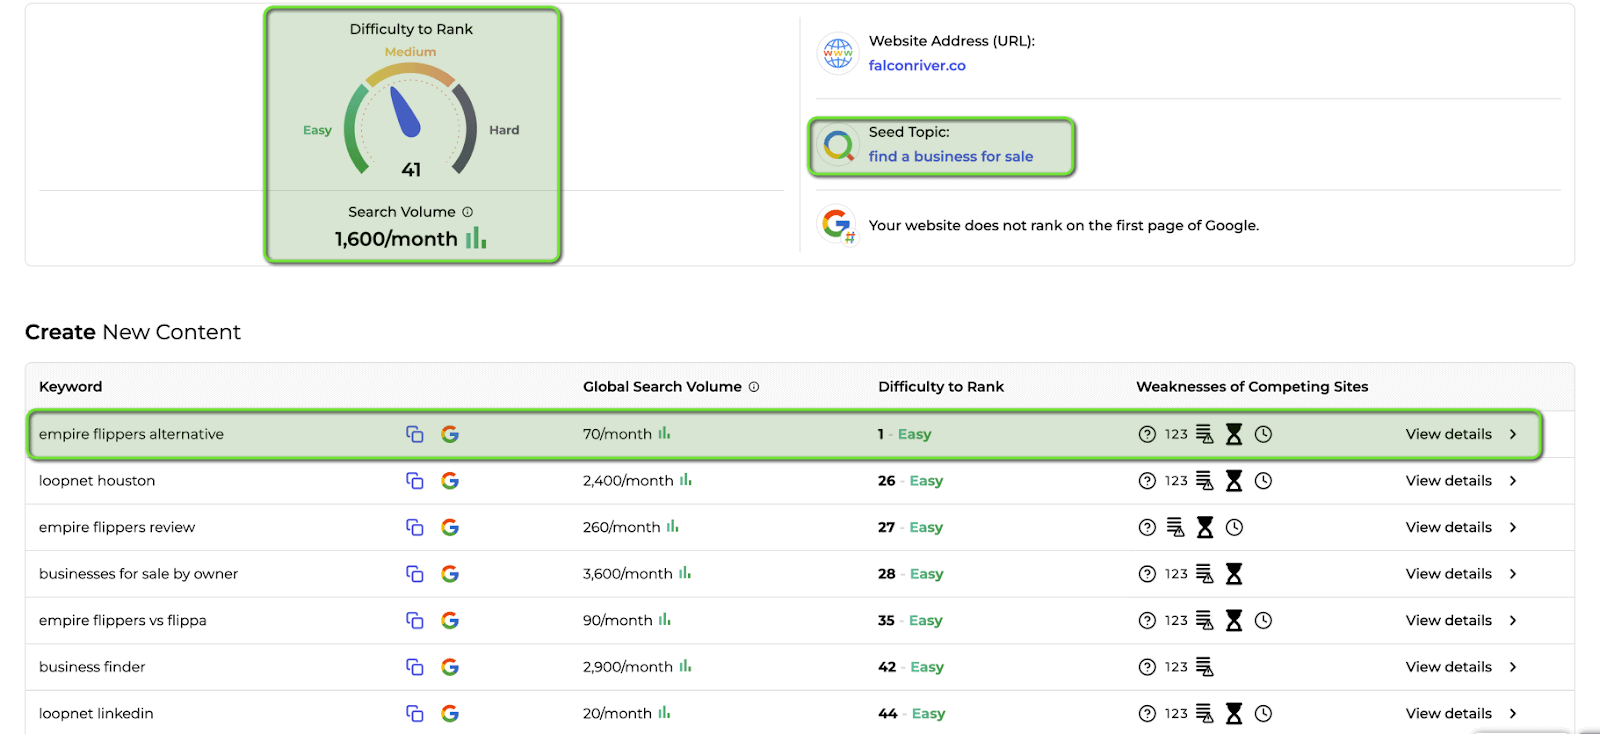The width and height of the screenshot is (1600, 734).
Task: View details for 'empire flippers vs flippa'
Action: tap(1448, 620)
